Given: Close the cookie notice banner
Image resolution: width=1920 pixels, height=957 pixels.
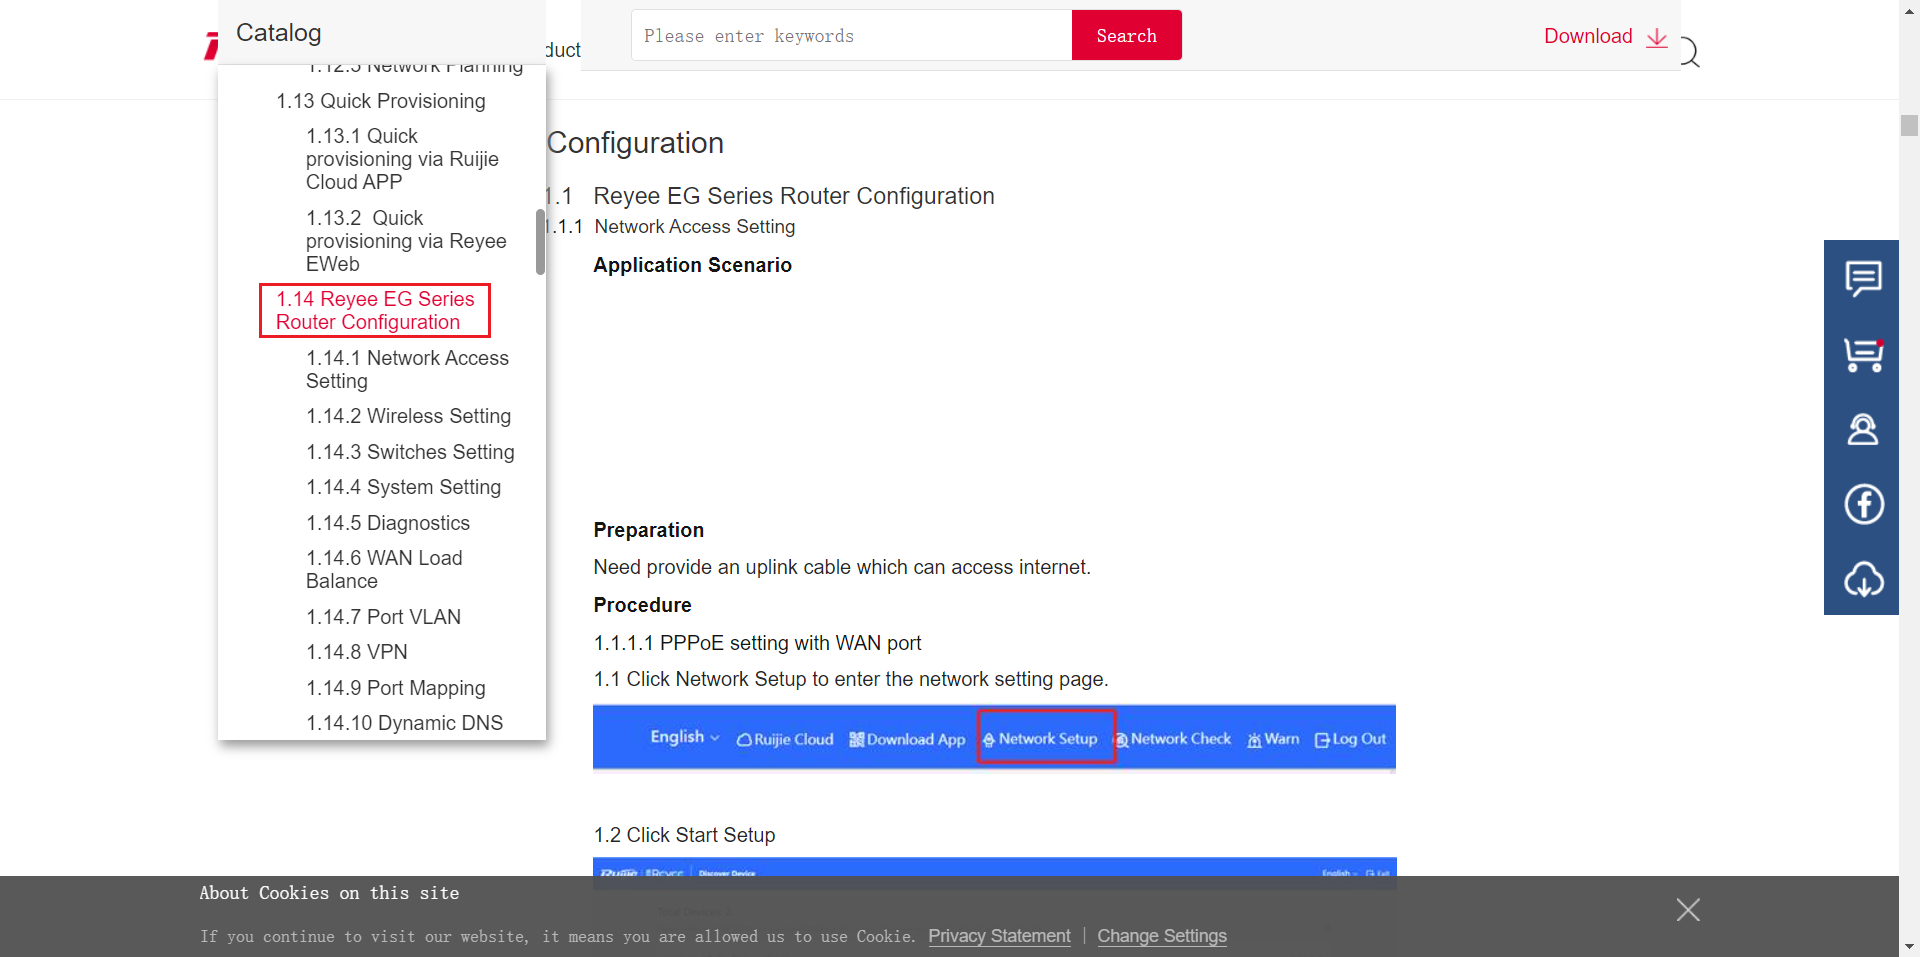Looking at the screenshot, I should pos(1688,910).
